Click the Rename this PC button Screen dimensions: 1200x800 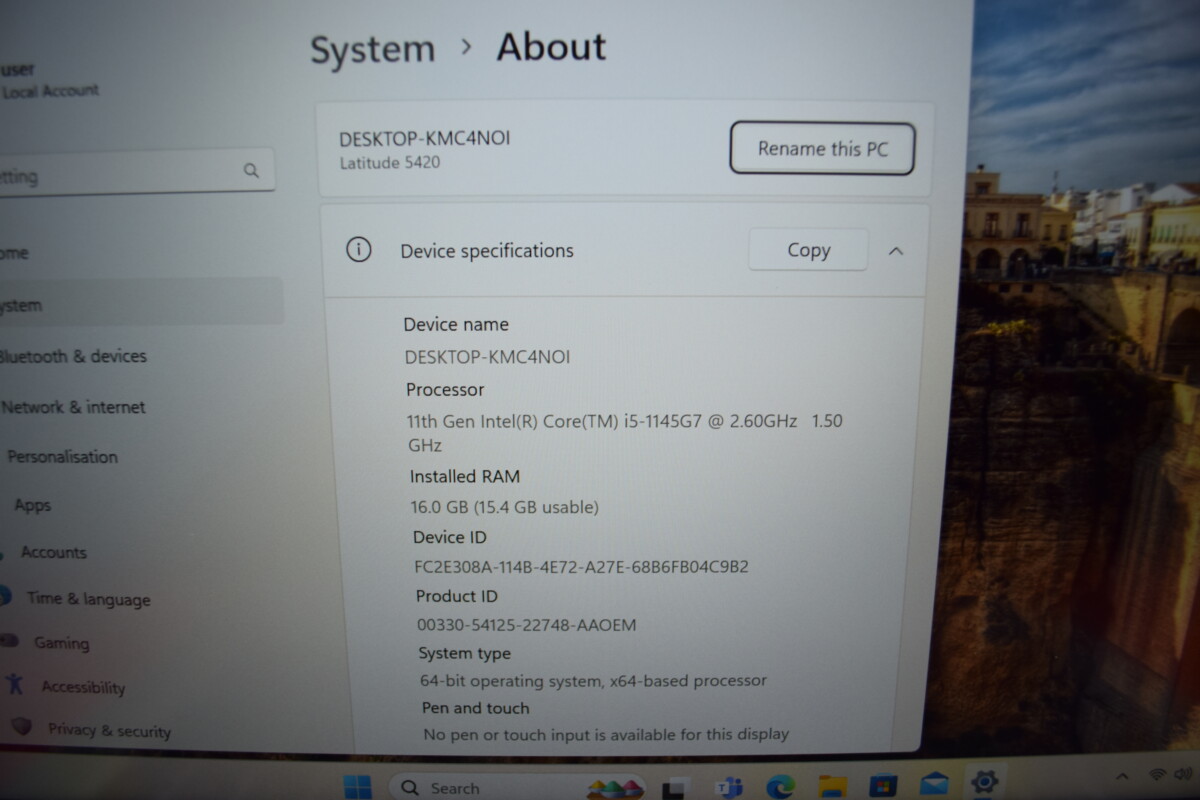click(822, 148)
